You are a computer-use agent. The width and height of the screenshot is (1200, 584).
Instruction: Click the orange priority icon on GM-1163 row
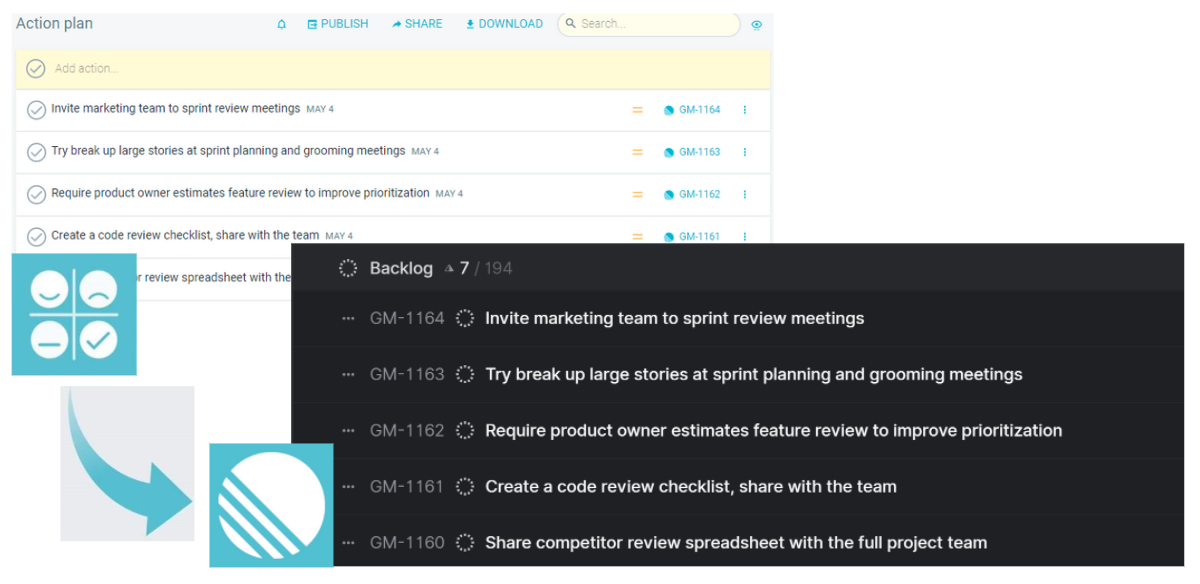click(x=637, y=152)
